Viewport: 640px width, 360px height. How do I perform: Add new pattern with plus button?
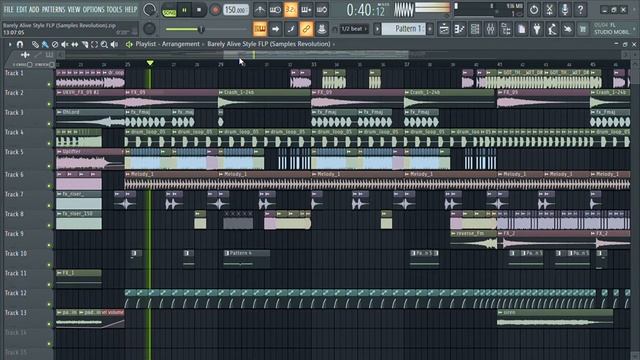click(x=430, y=29)
